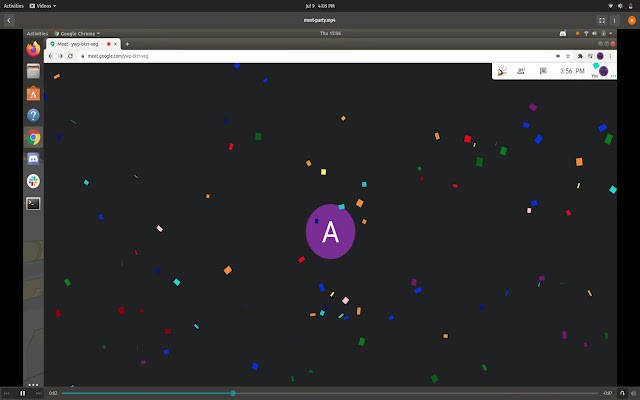640x400 pixels.
Task: Open the clock and calendar panel
Action: (320, 5)
